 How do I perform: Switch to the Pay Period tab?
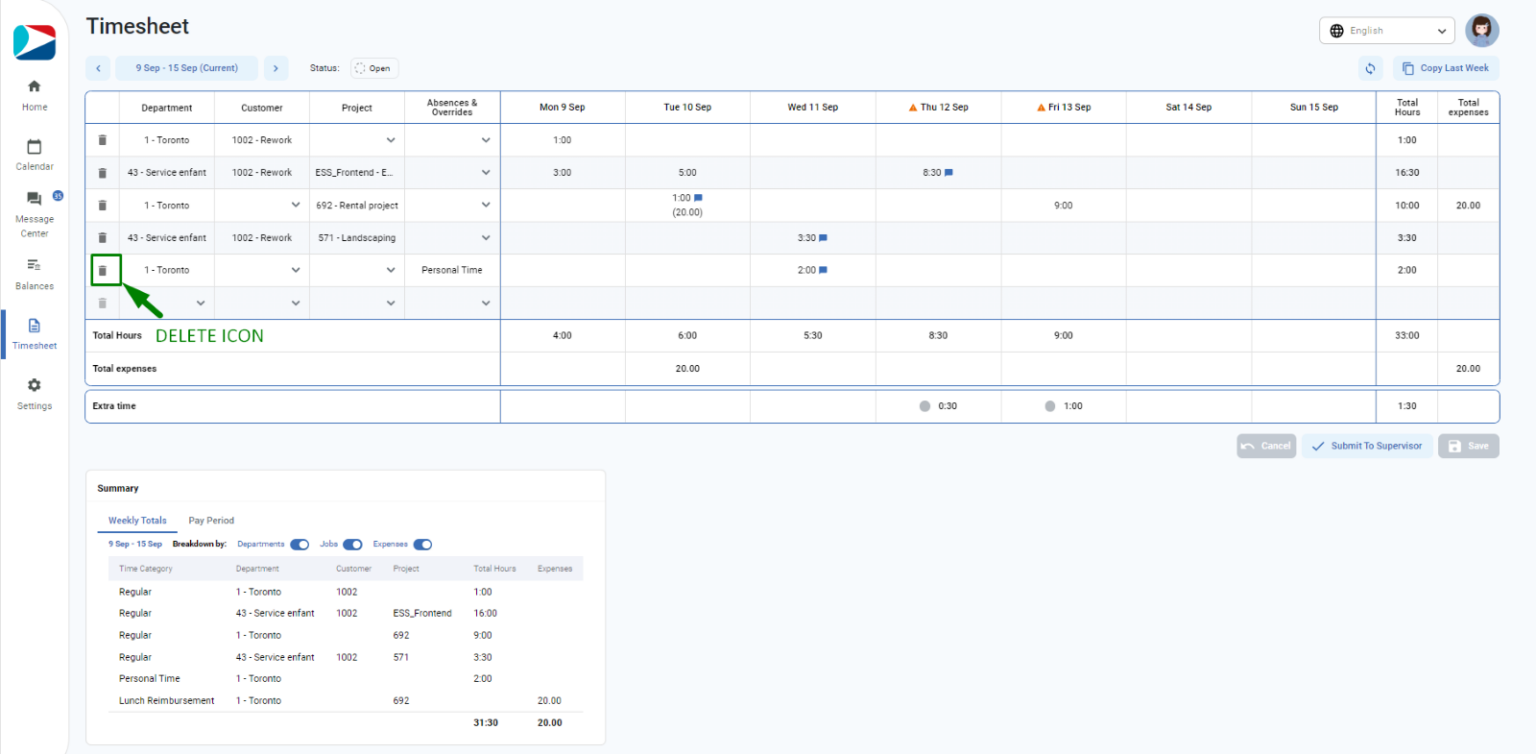pyautogui.click(x=211, y=520)
